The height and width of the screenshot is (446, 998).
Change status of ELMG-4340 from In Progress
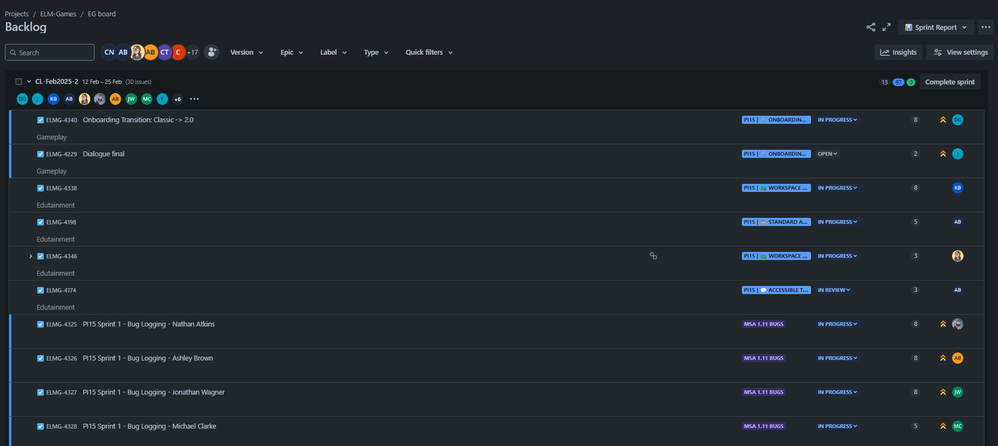[x=837, y=120]
